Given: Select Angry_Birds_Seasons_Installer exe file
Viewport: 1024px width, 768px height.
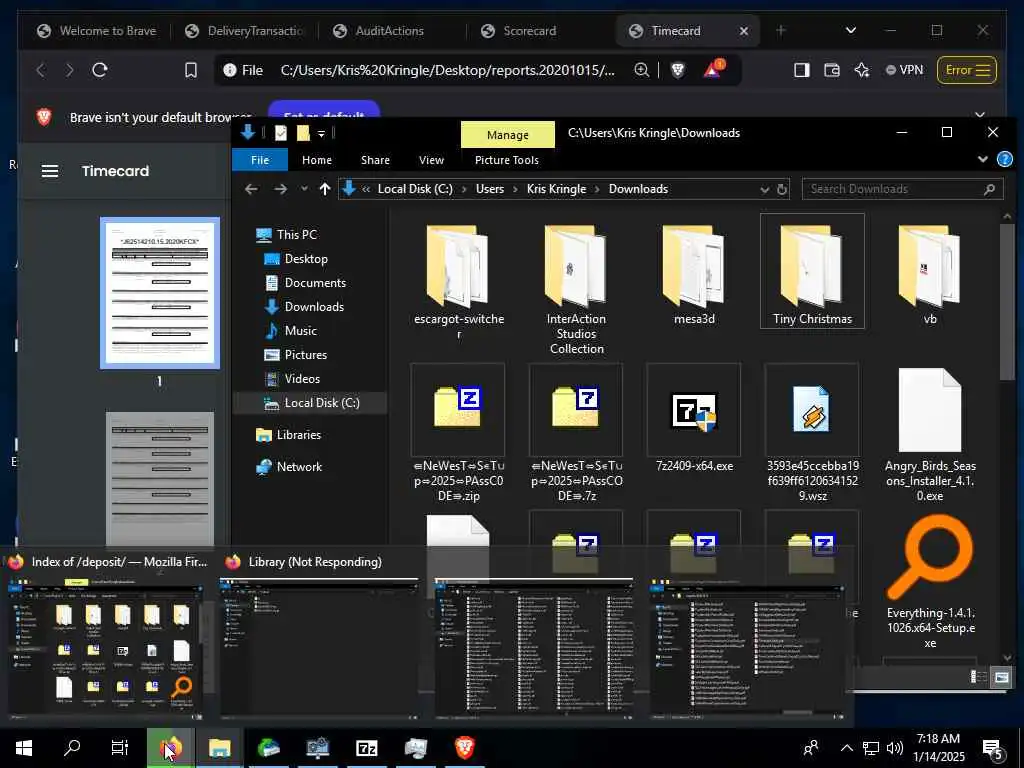Looking at the screenshot, I should point(930,434).
